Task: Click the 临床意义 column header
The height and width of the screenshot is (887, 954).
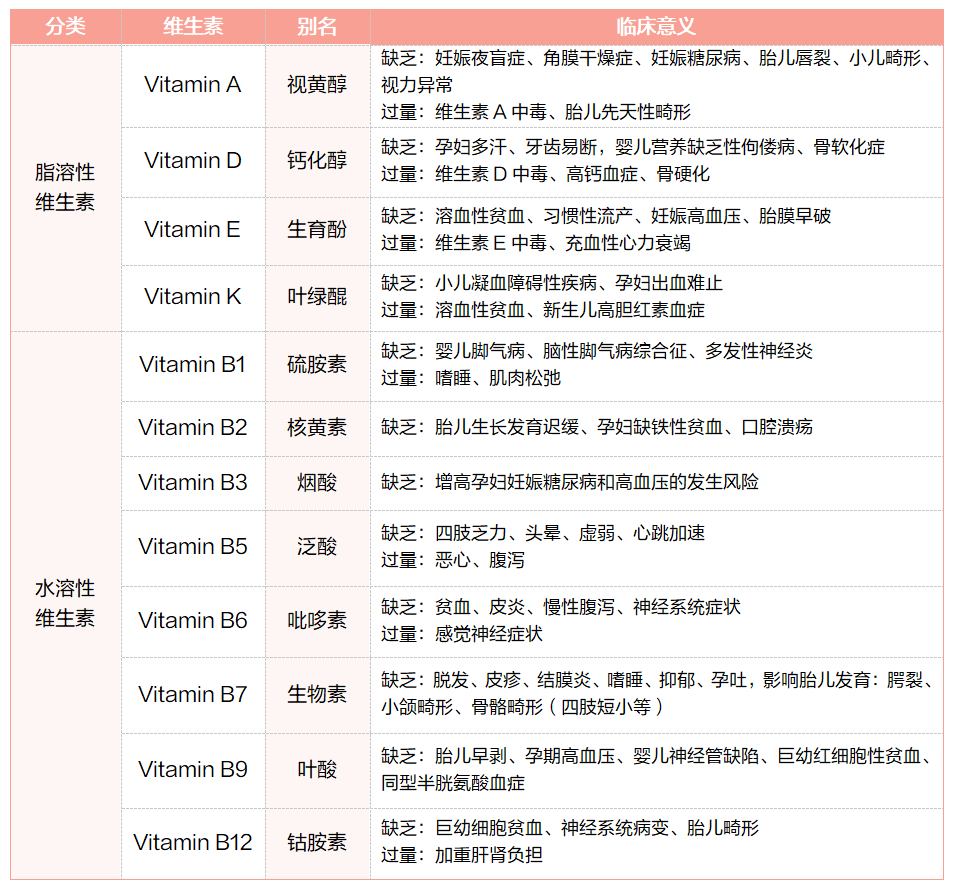Action: 660,27
